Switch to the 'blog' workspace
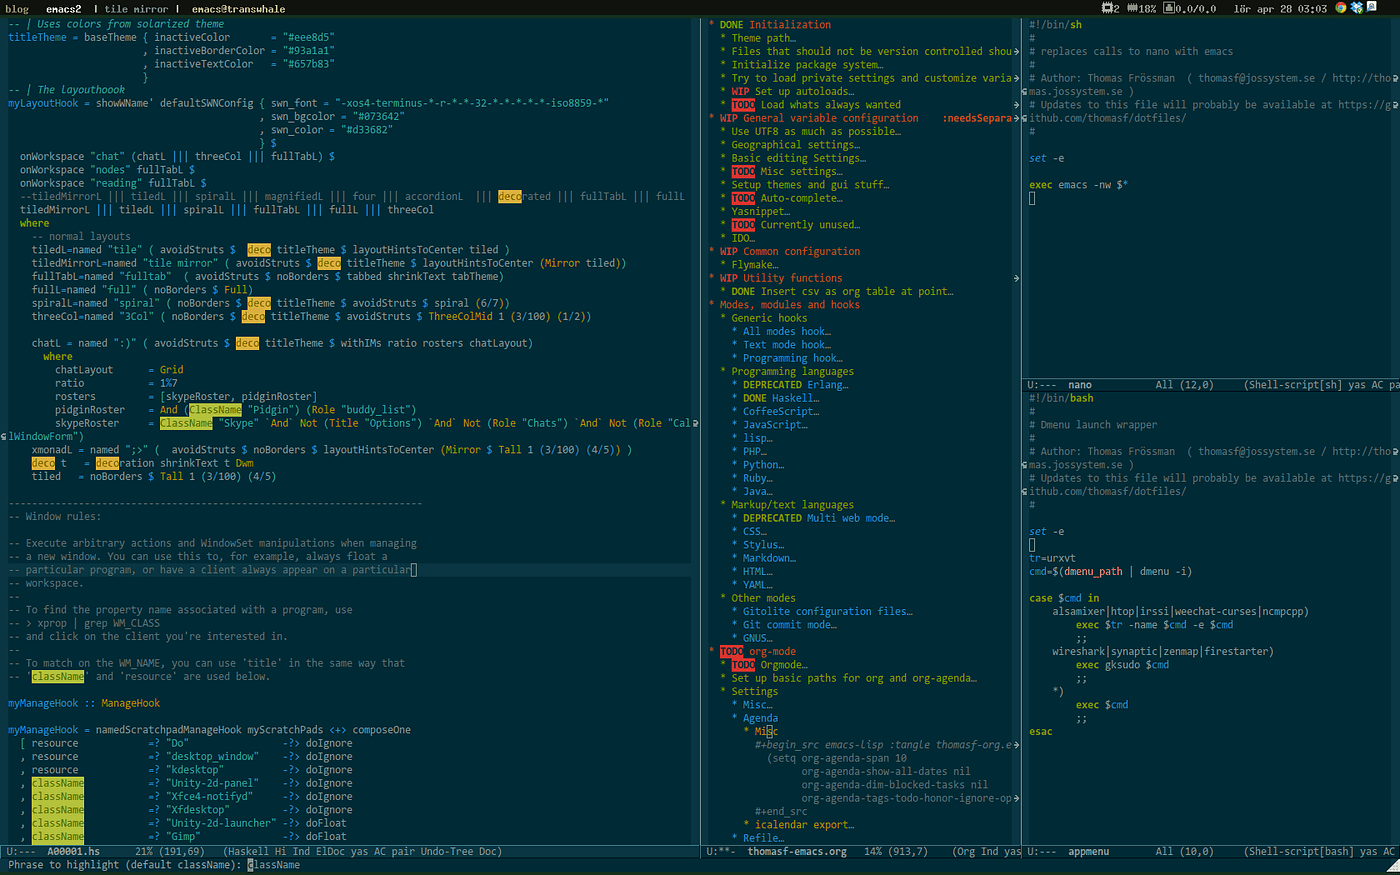This screenshot has width=1400, height=875. (x=16, y=8)
